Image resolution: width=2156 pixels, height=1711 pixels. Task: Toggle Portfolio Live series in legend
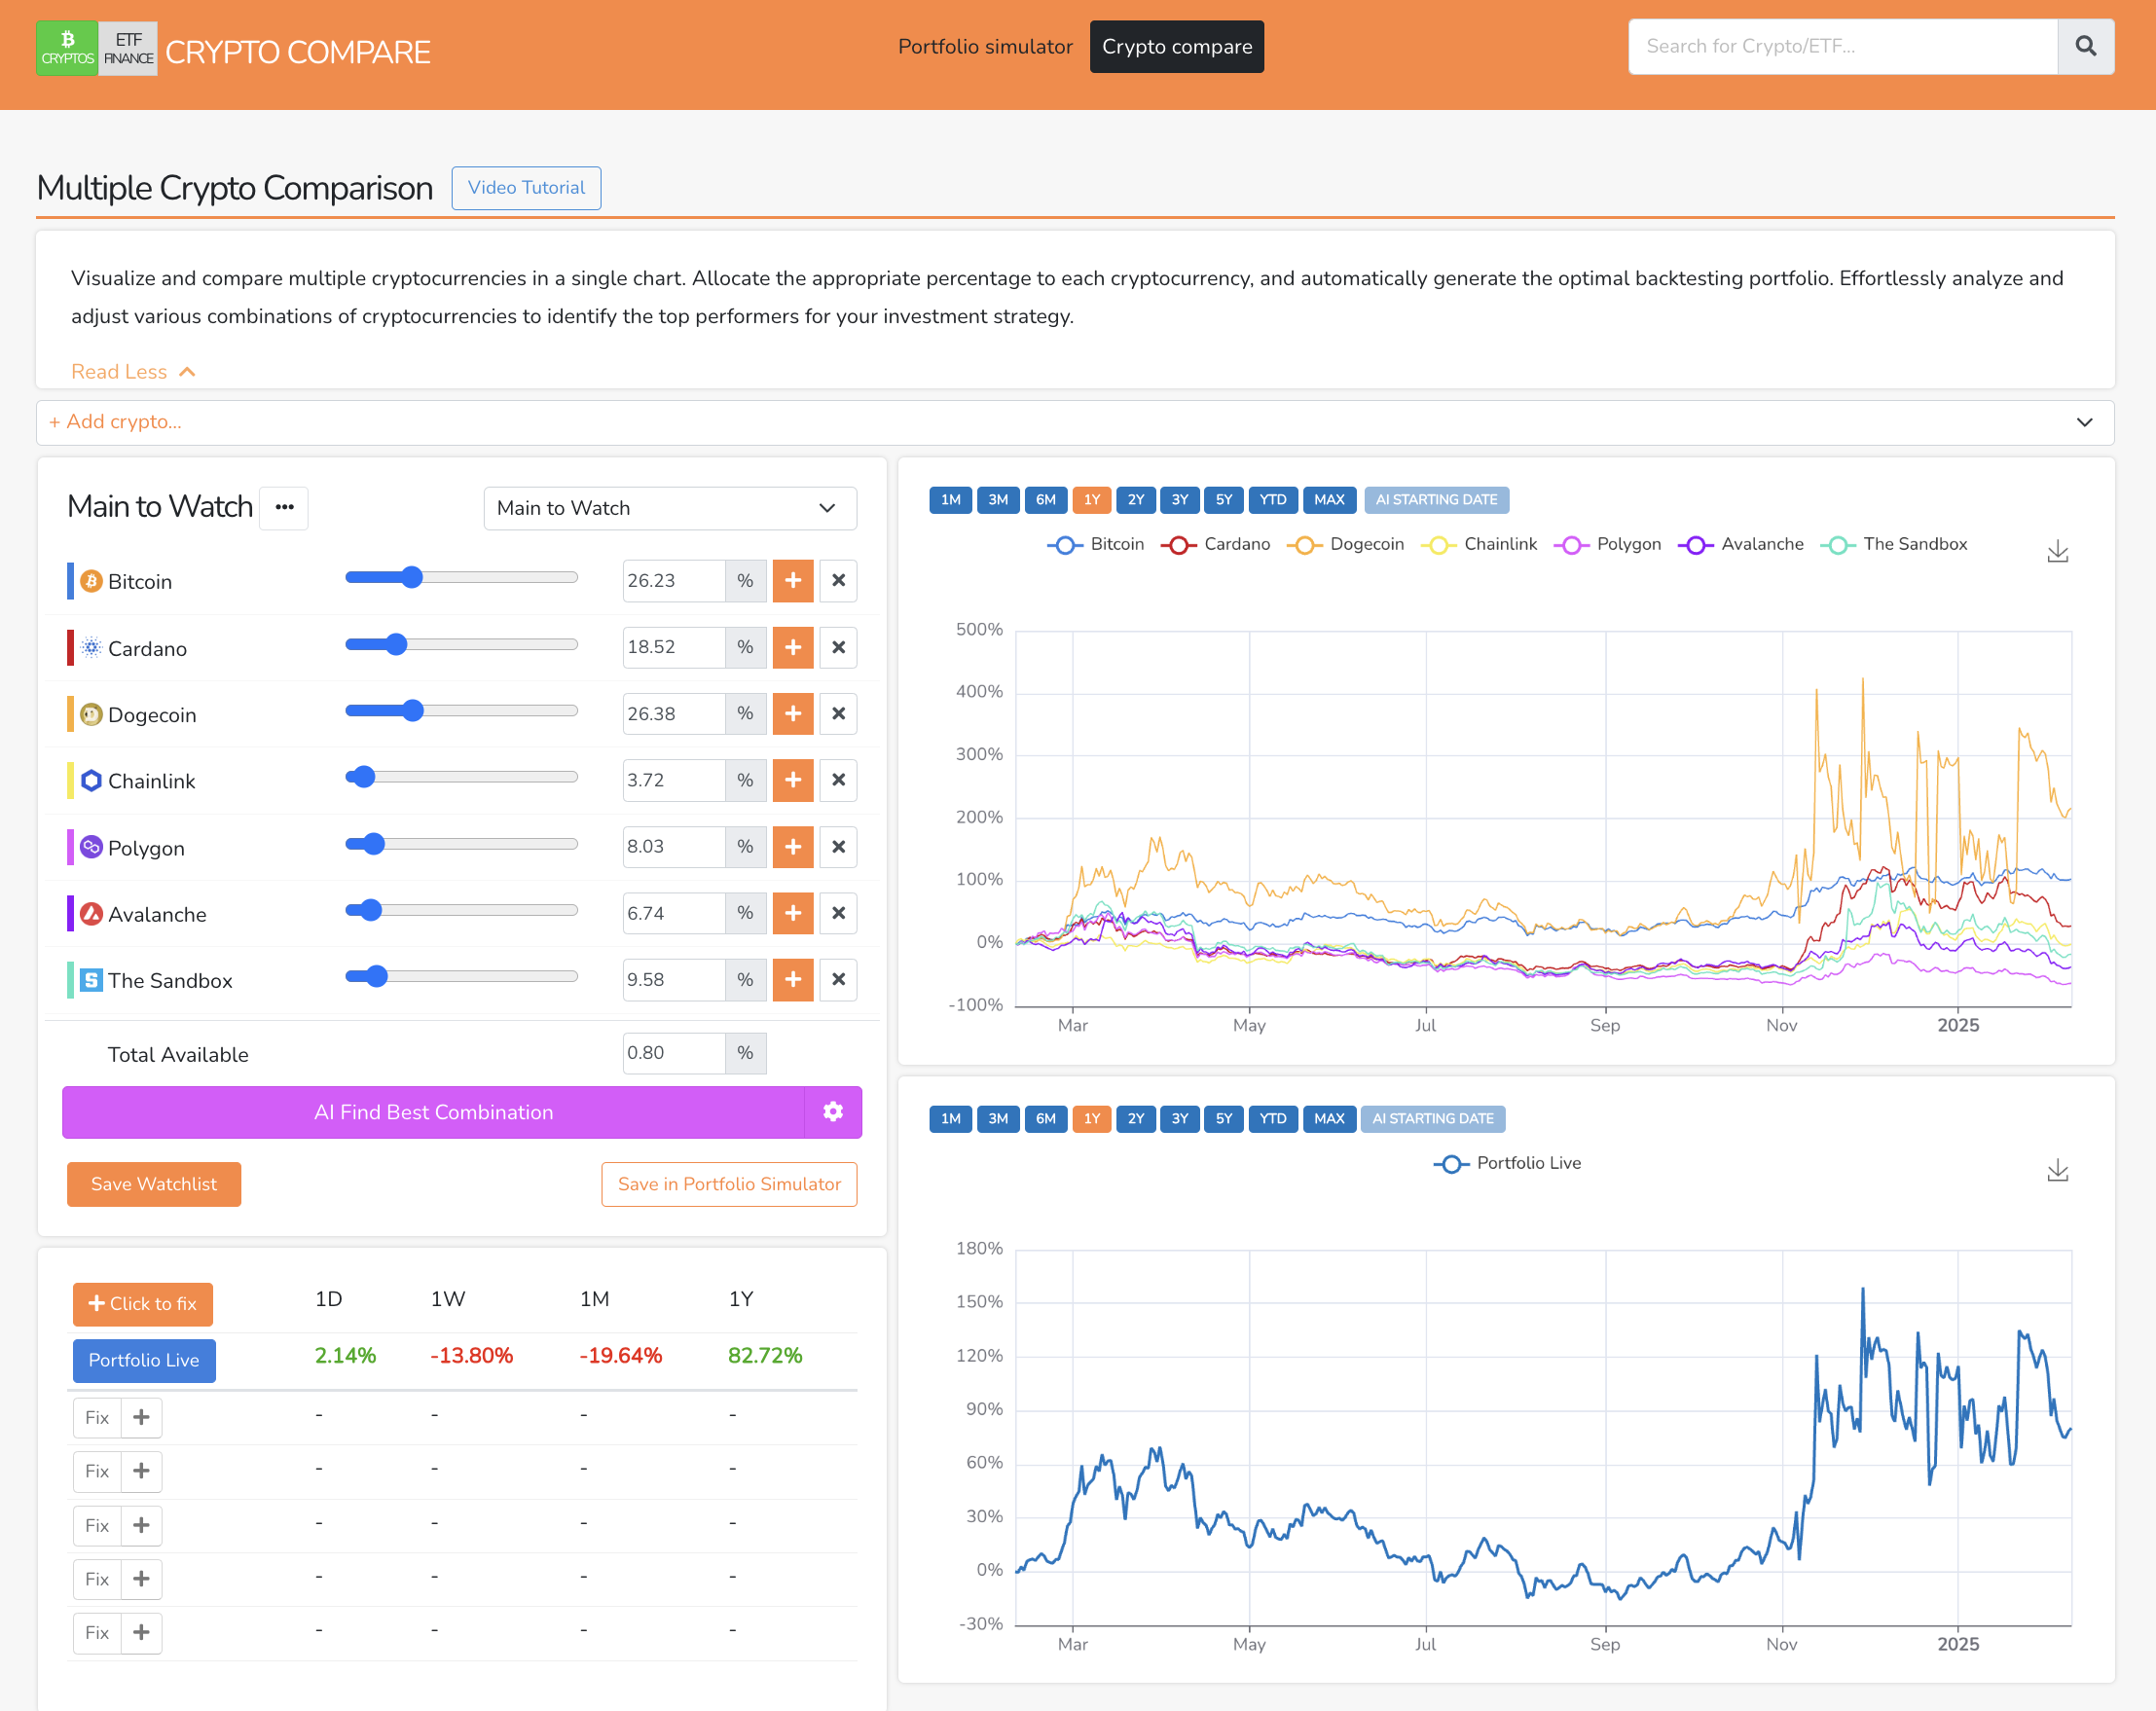1507,1163
